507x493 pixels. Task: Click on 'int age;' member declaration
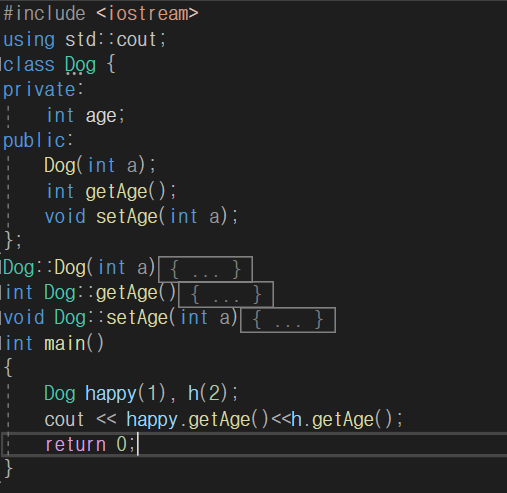pyautogui.click(x=85, y=116)
